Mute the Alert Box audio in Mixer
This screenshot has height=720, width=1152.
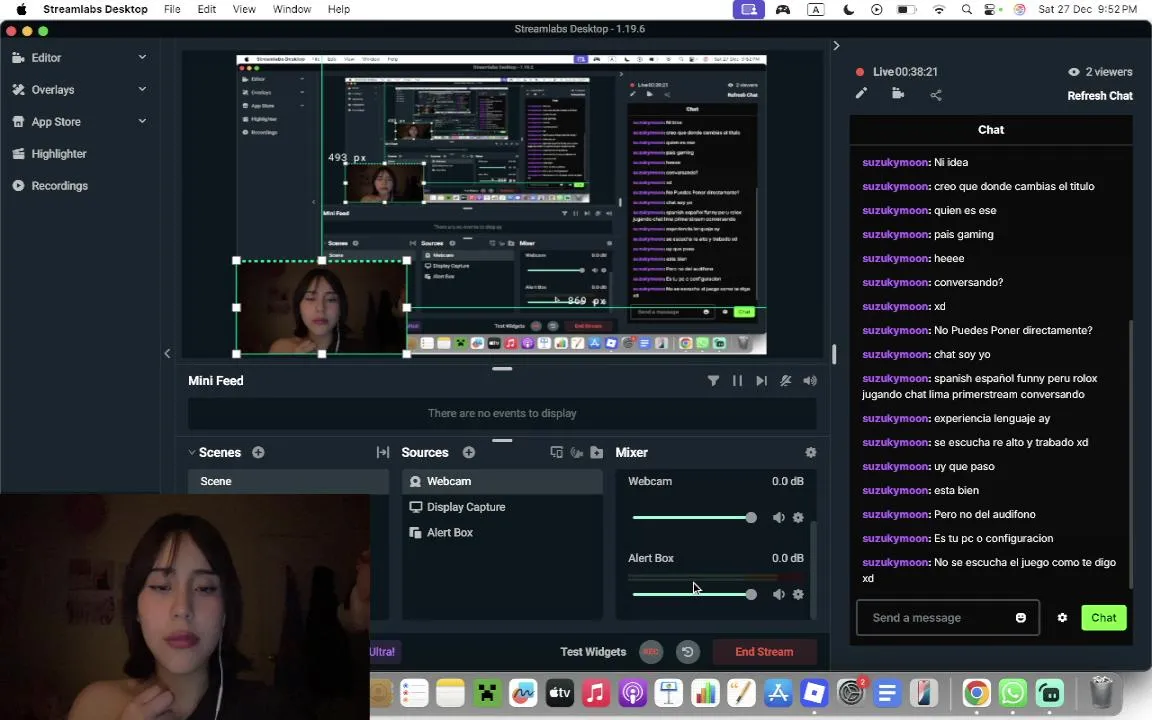coord(779,594)
